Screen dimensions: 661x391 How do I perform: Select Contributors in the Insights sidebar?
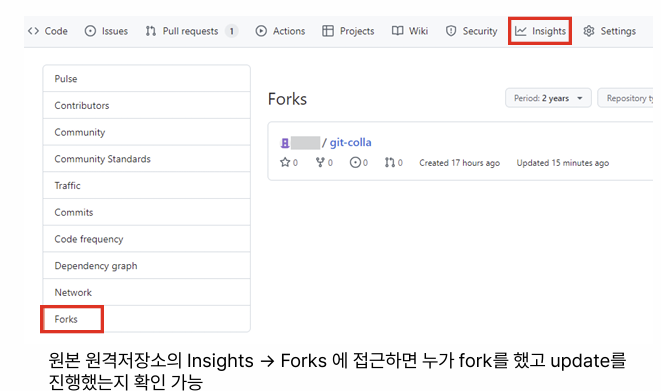pos(146,105)
